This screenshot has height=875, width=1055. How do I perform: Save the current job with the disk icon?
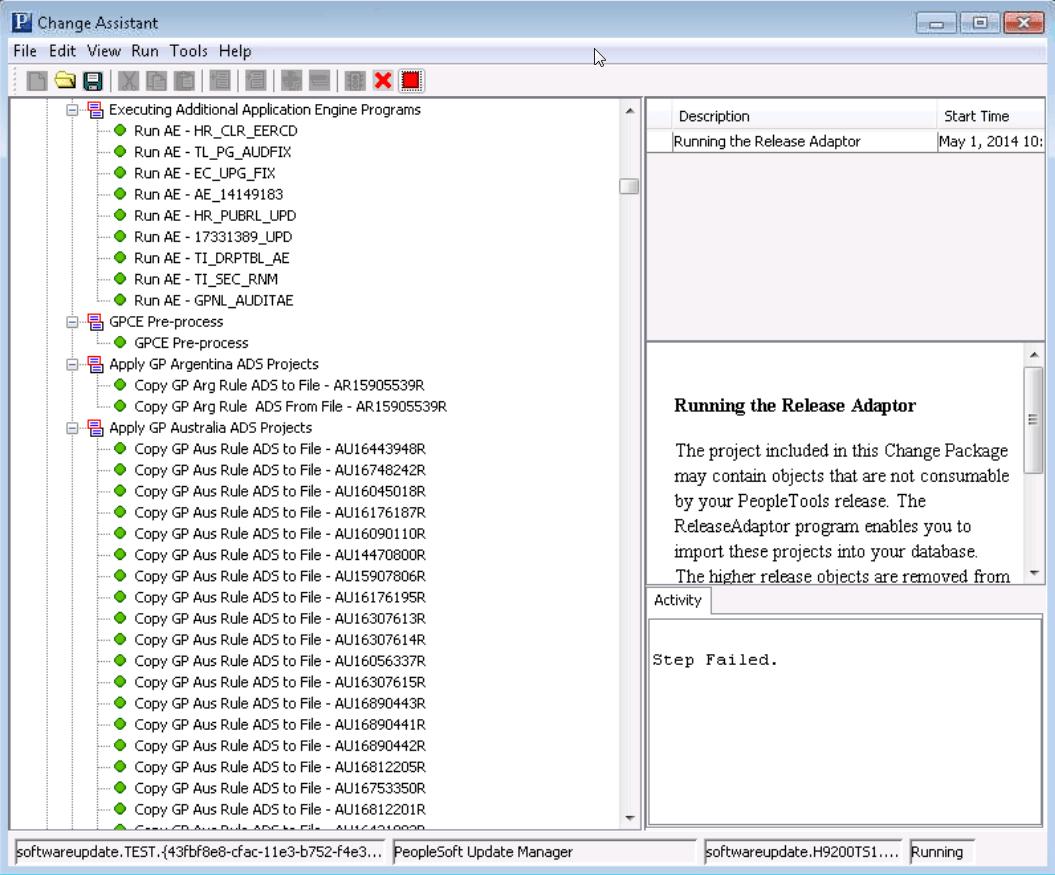(x=93, y=80)
